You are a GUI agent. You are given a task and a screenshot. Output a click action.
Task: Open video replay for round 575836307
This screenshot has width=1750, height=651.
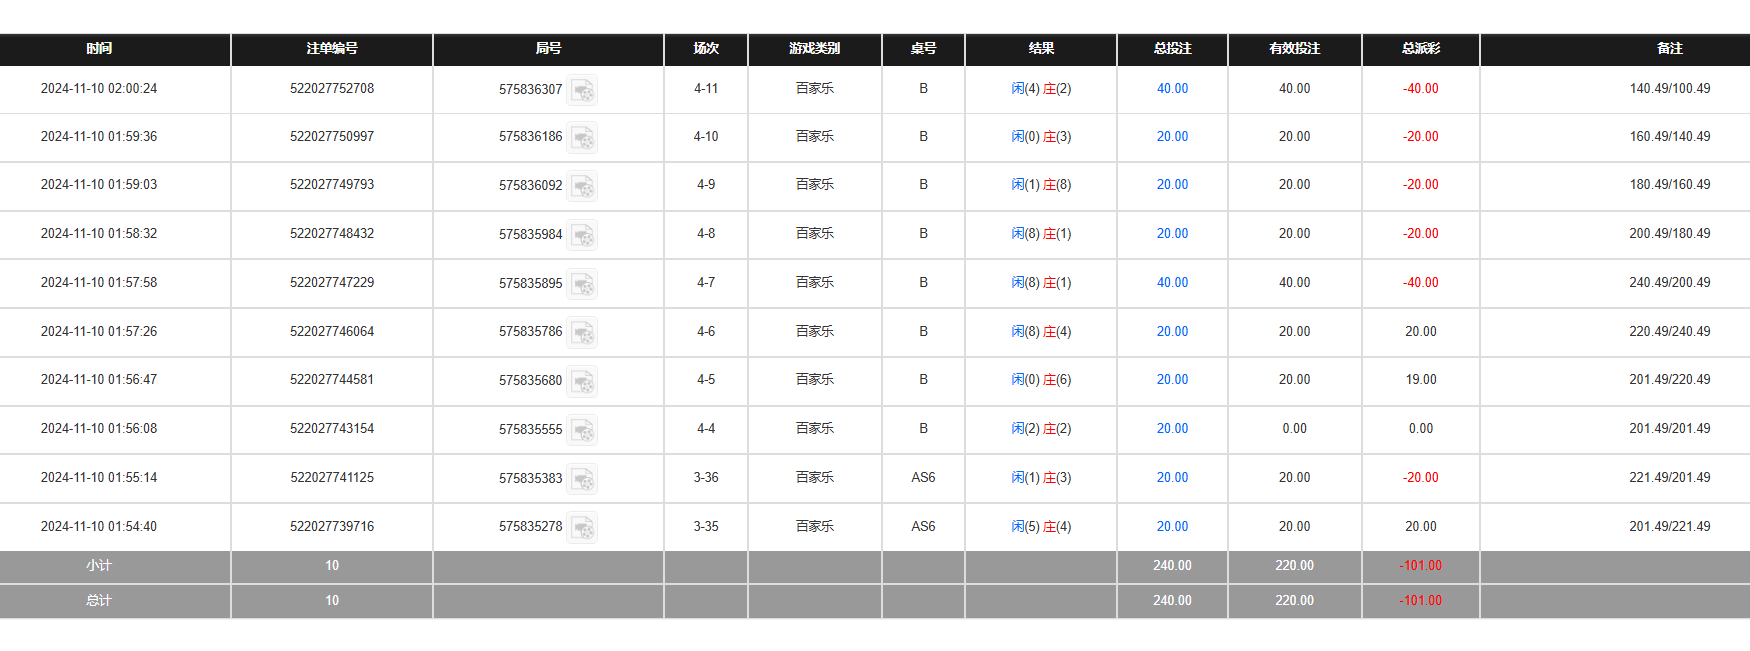(x=582, y=90)
